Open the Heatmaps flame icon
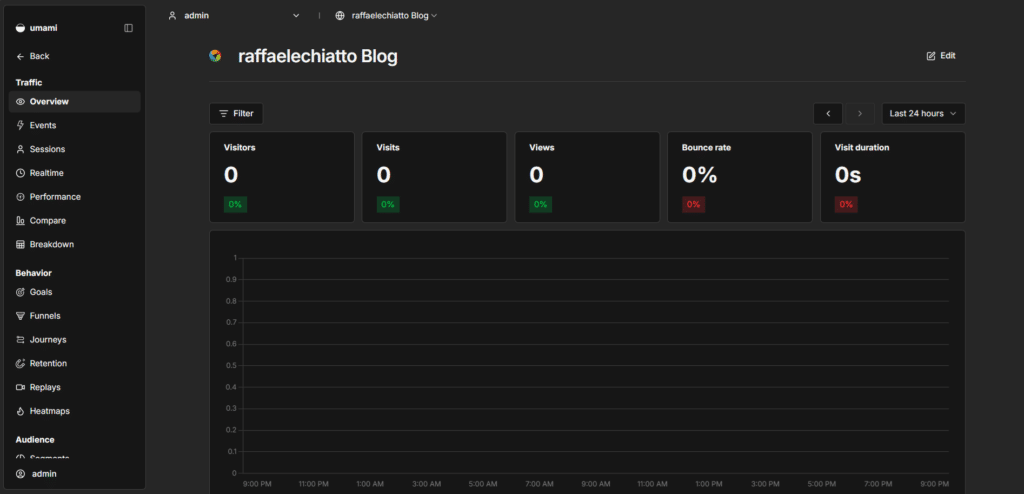This screenshot has width=1024, height=494. coord(20,411)
